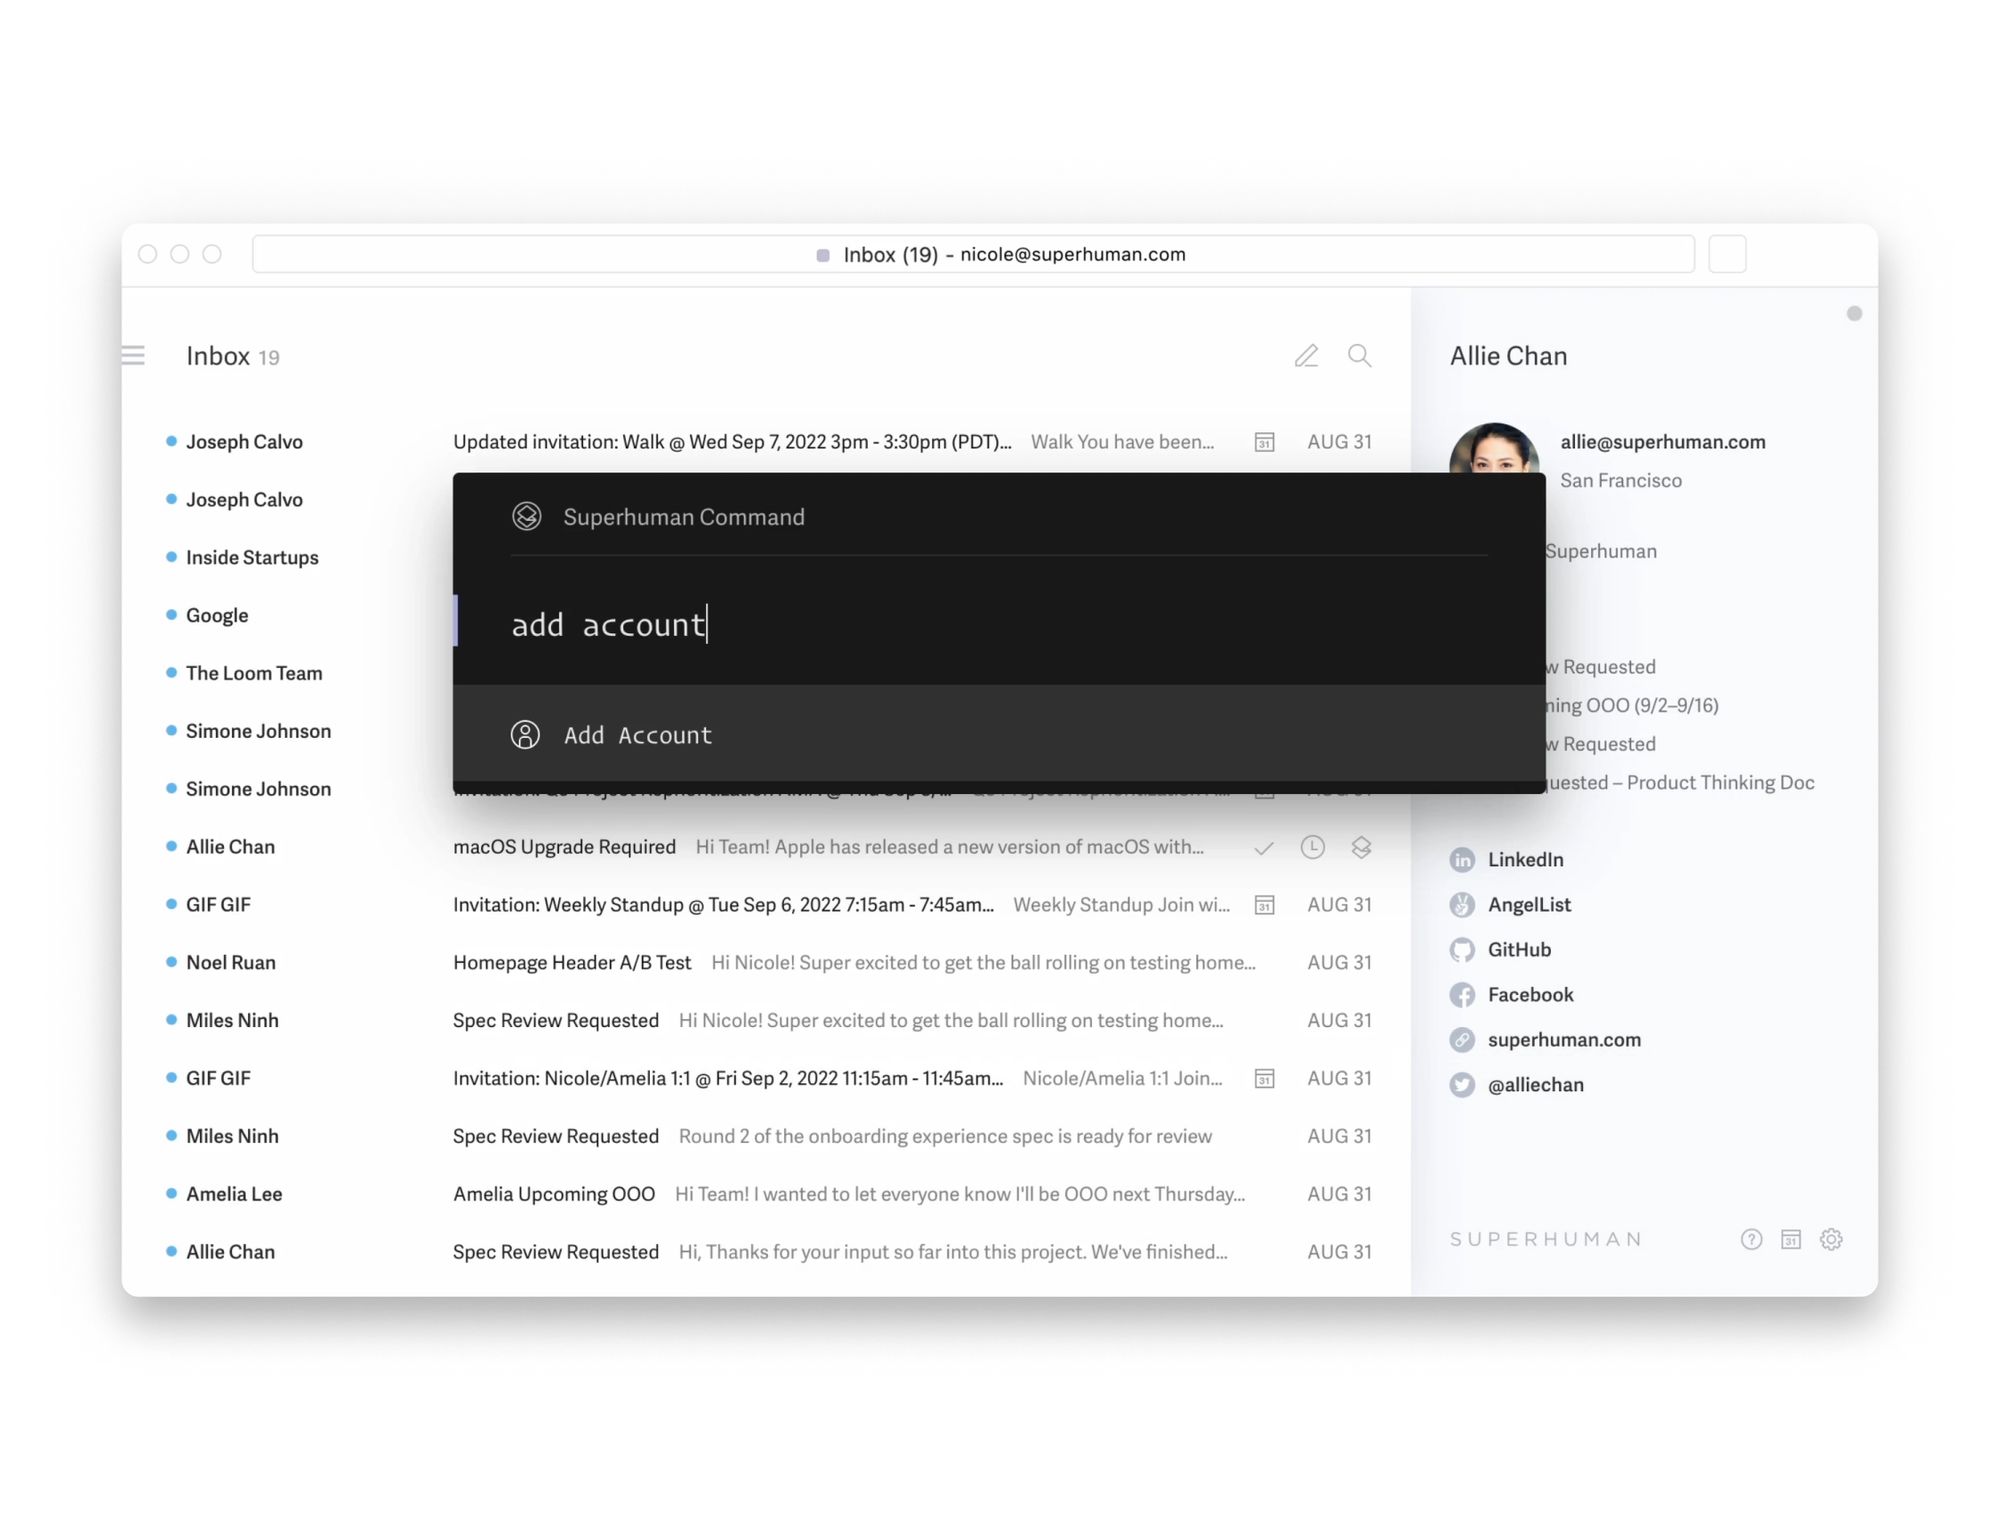2000x1521 pixels.
Task: Open Allie Chan's LinkedIn profile
Action: pos(1524,859)
